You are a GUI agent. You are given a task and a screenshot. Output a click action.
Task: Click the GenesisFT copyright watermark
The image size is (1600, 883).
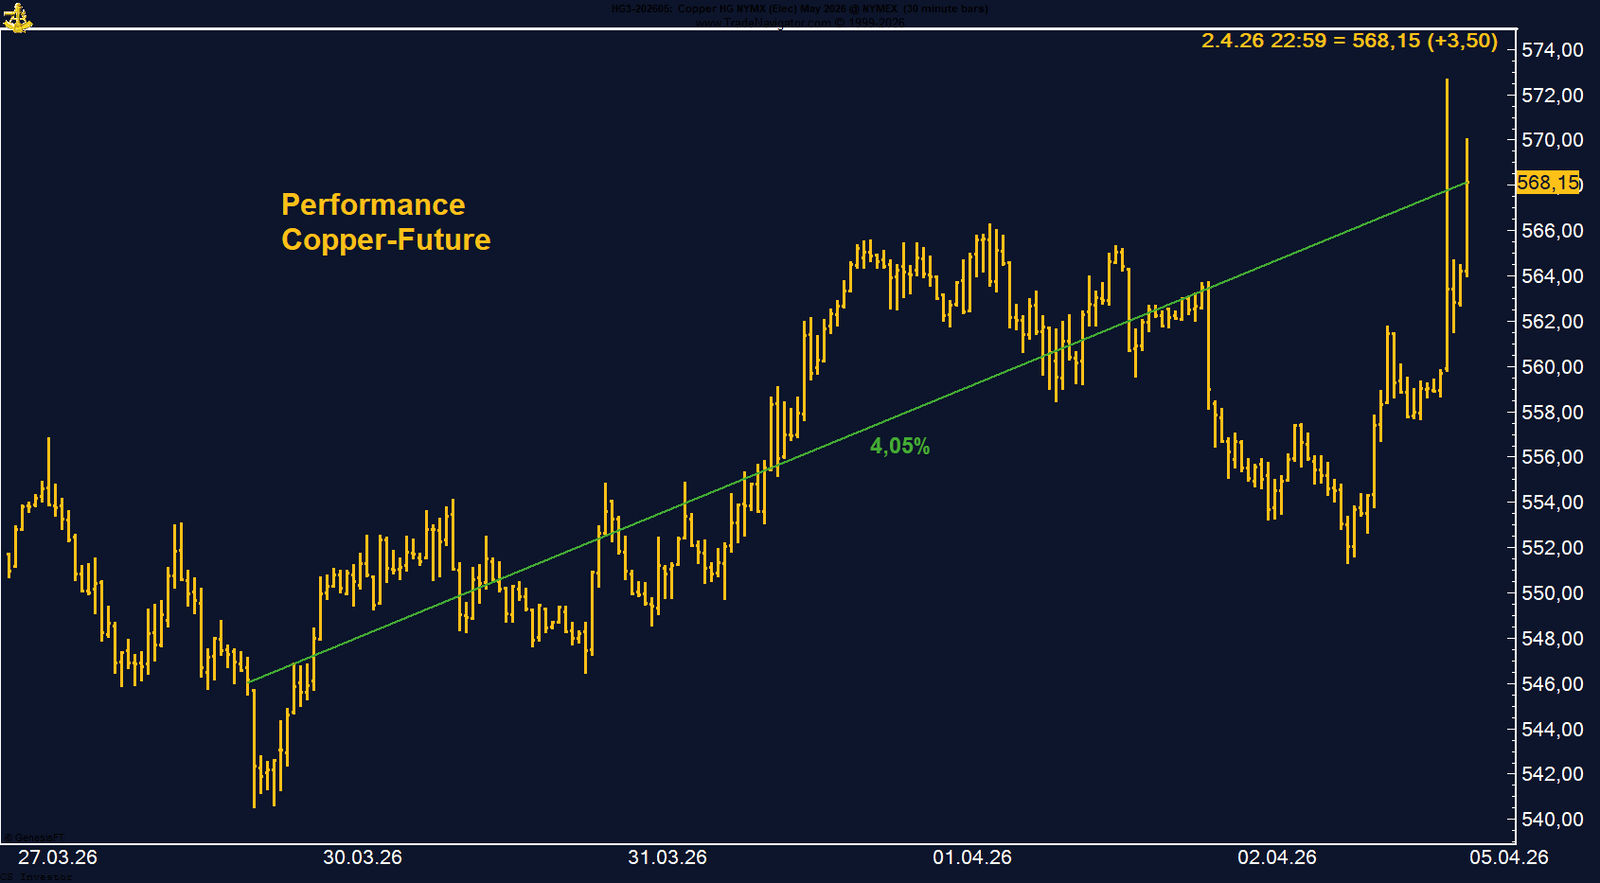[34, 837]
